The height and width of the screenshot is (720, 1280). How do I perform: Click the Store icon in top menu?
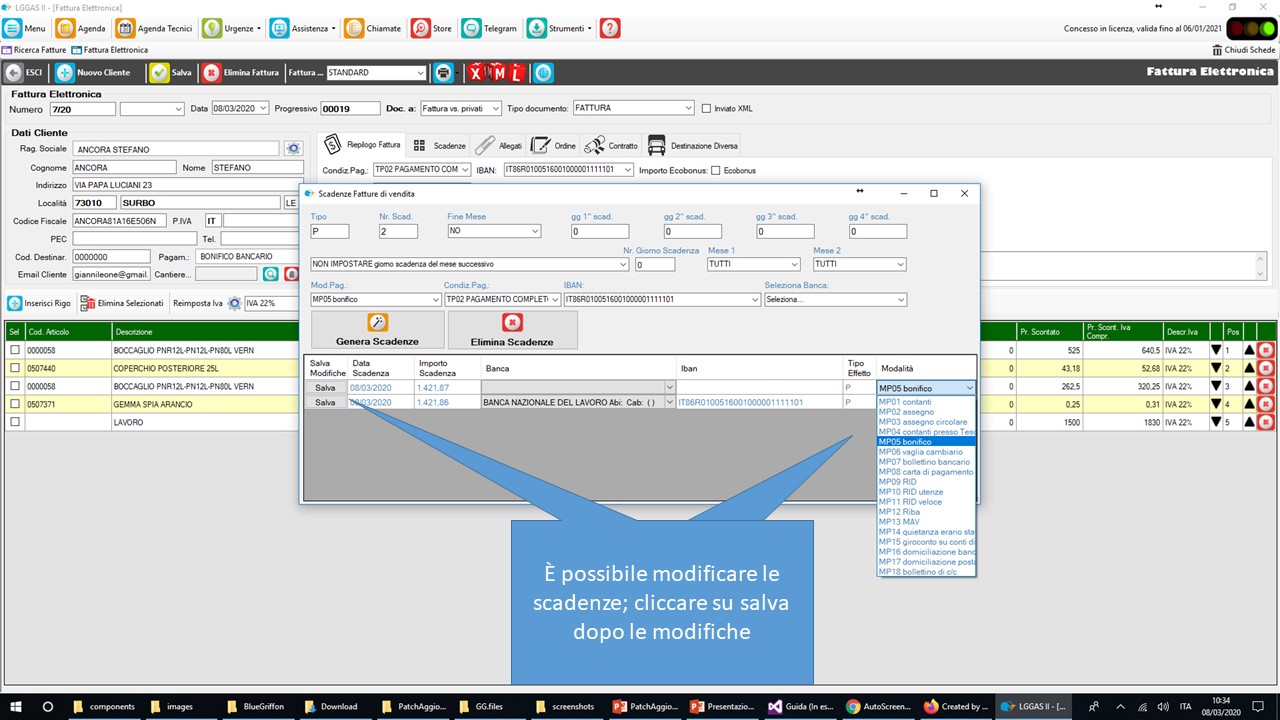(421, 29)
